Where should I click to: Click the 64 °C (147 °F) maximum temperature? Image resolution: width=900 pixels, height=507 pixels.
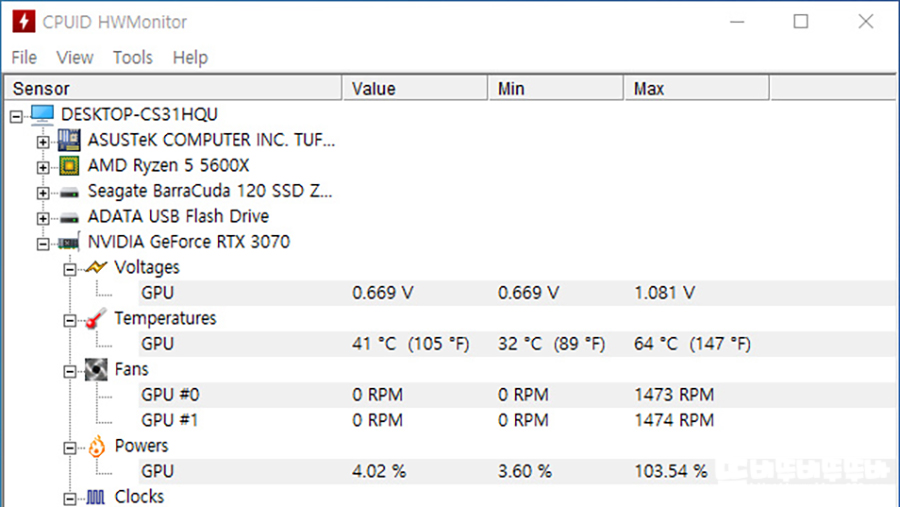click(x=693, y=344)
